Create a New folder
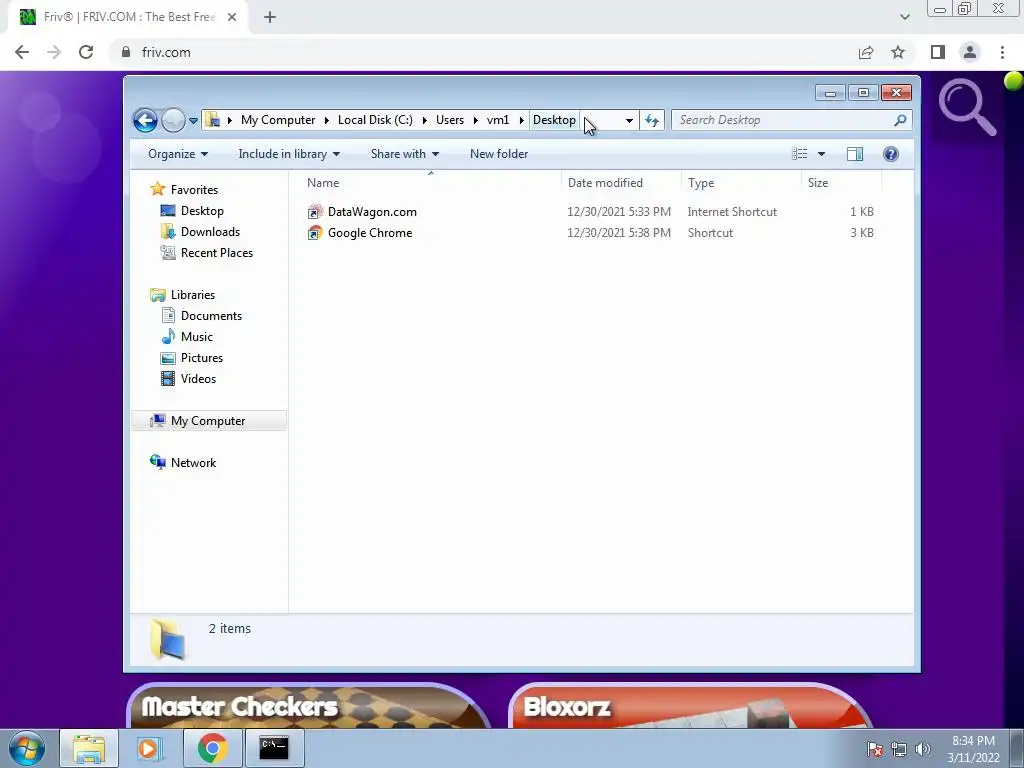1024x768 pixels. tap(499, 154)
